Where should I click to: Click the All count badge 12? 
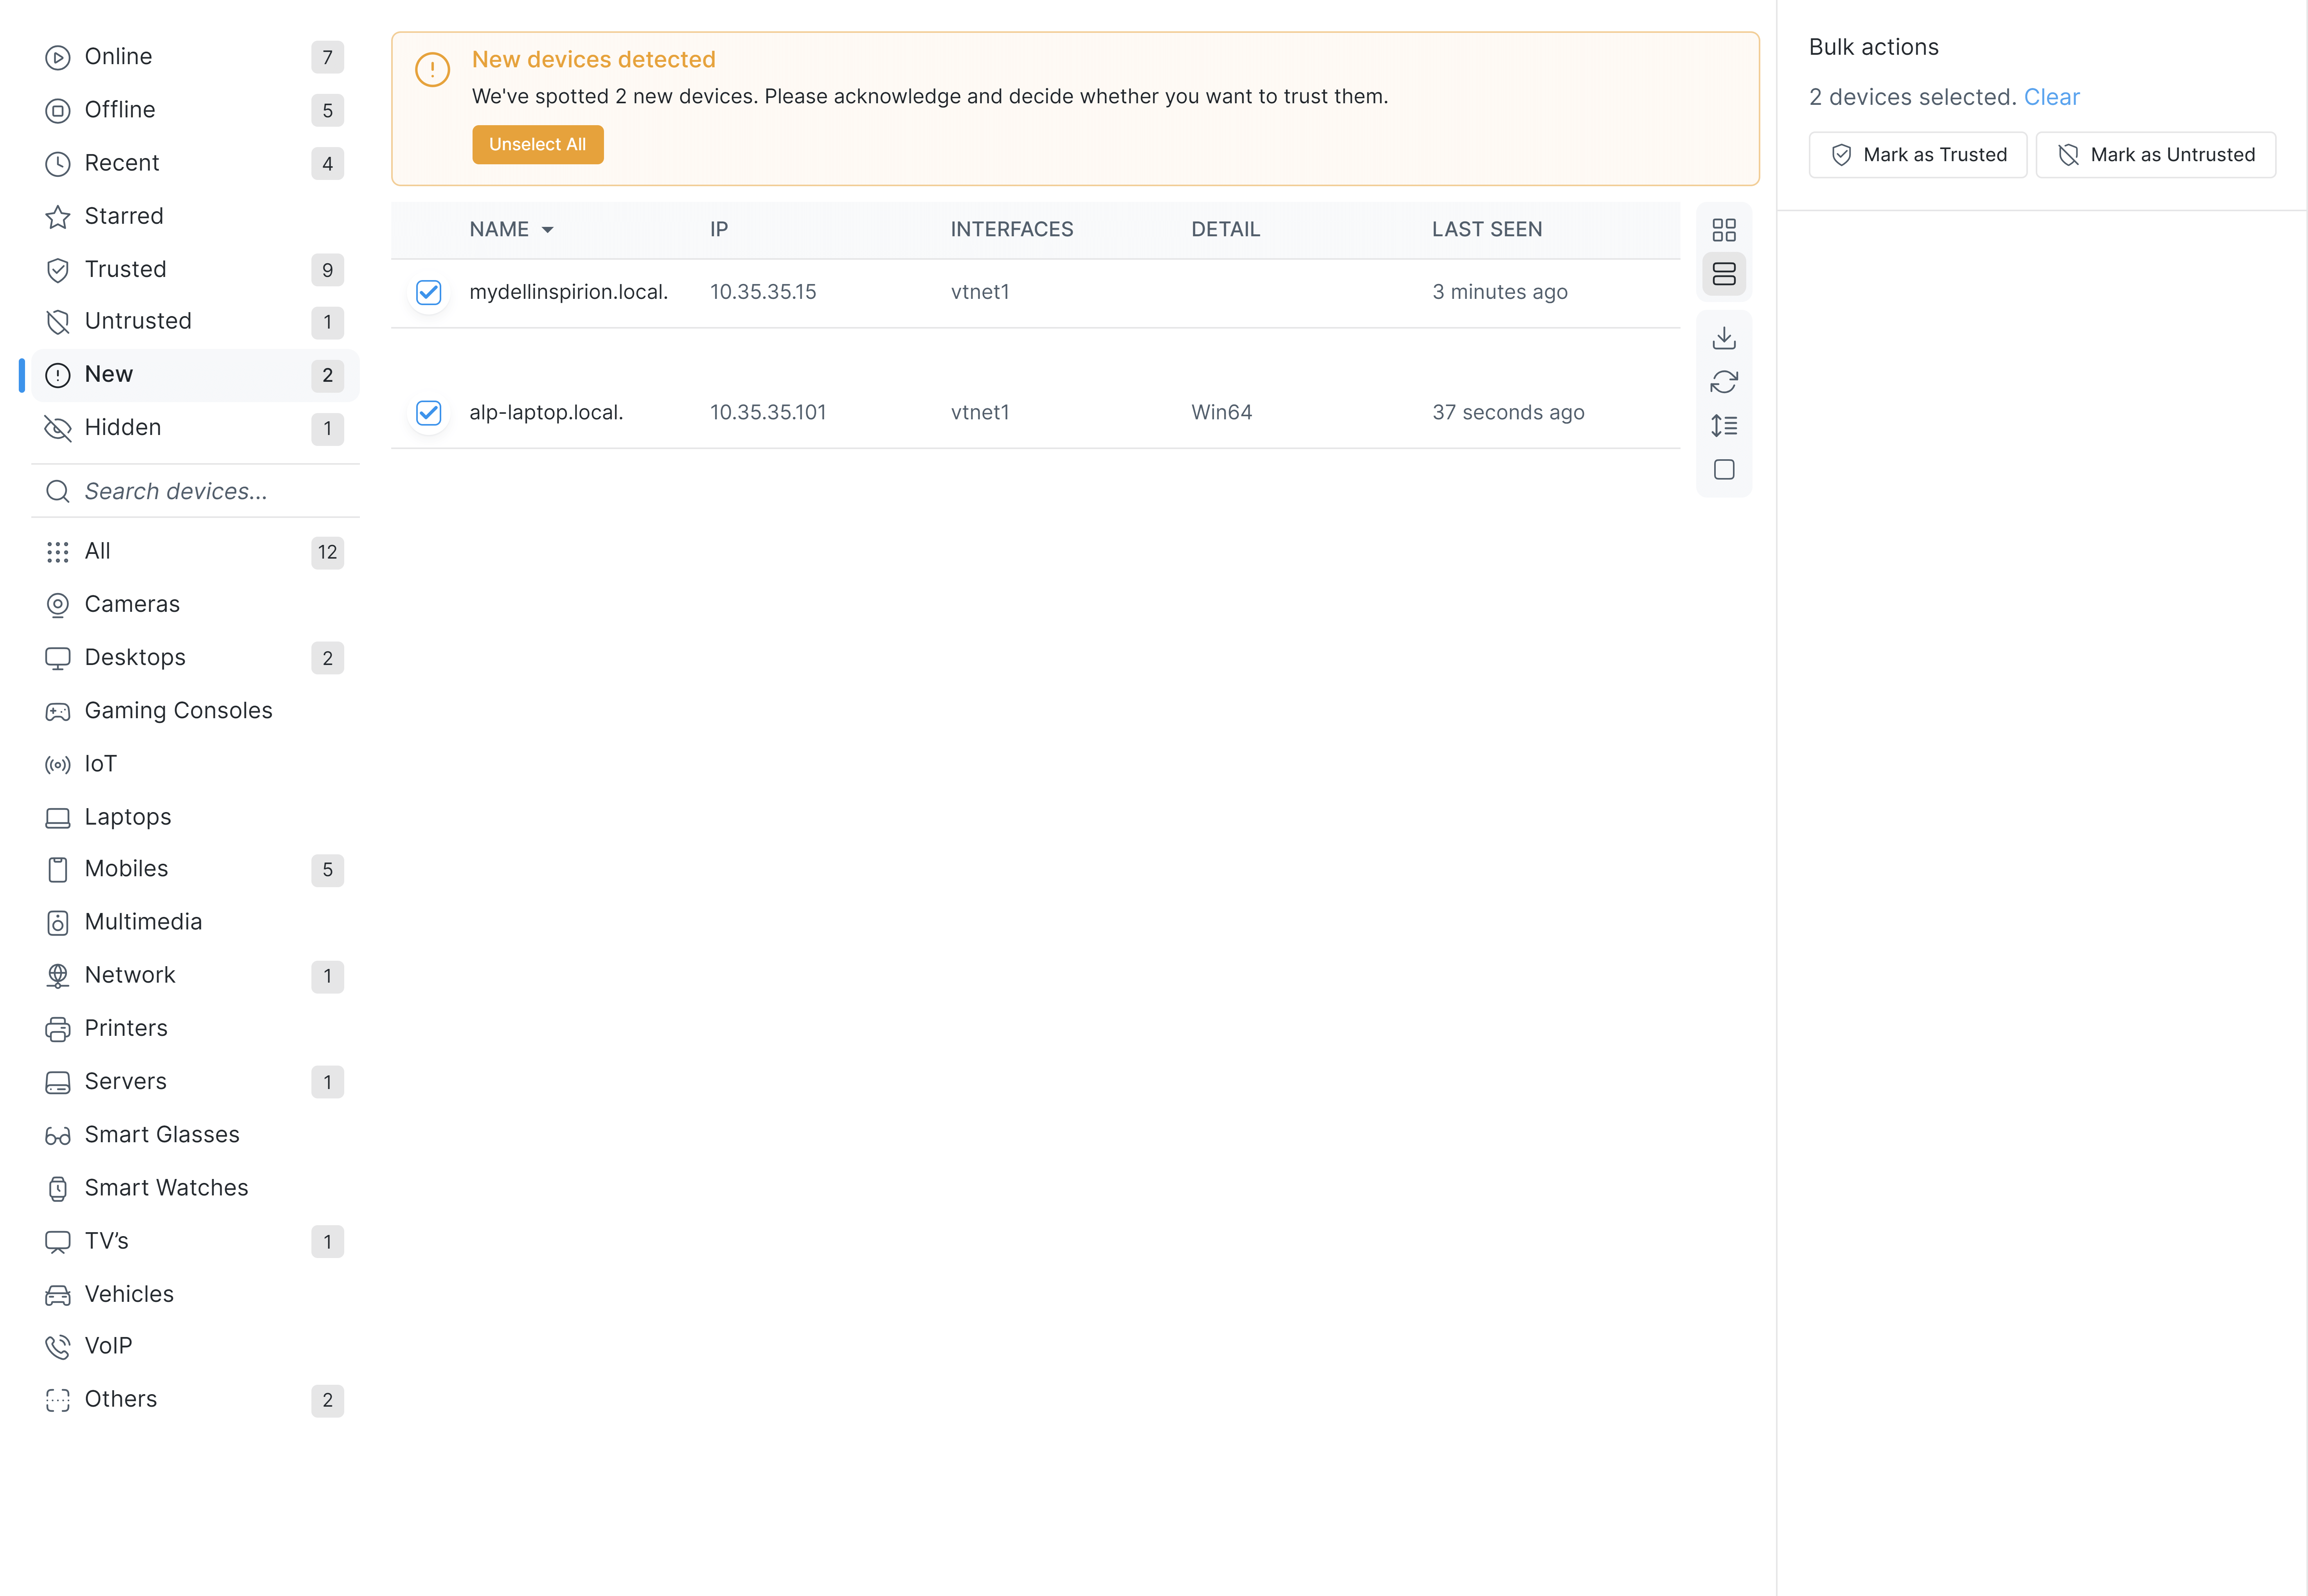click(328, 553)
